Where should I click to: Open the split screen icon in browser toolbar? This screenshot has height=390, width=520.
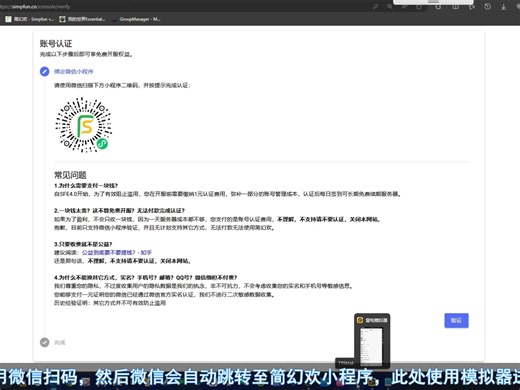[455, 6]
